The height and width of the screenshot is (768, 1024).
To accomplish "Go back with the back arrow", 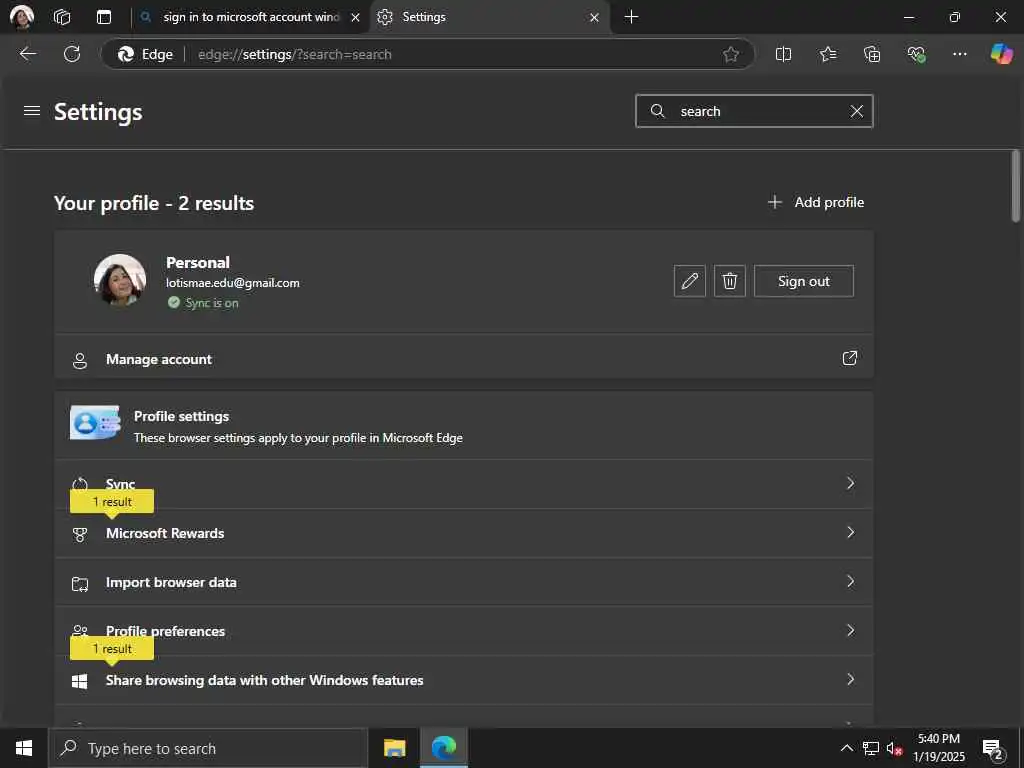I will (x=27, y=54).
